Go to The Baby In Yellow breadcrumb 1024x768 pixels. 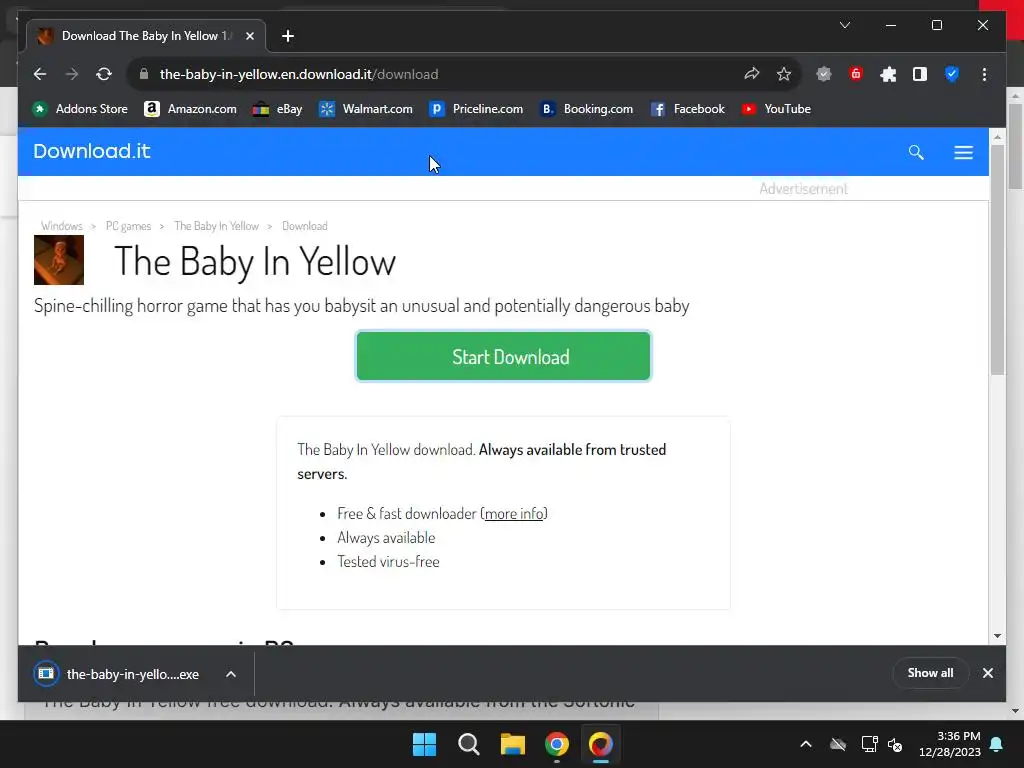(216, 226)
